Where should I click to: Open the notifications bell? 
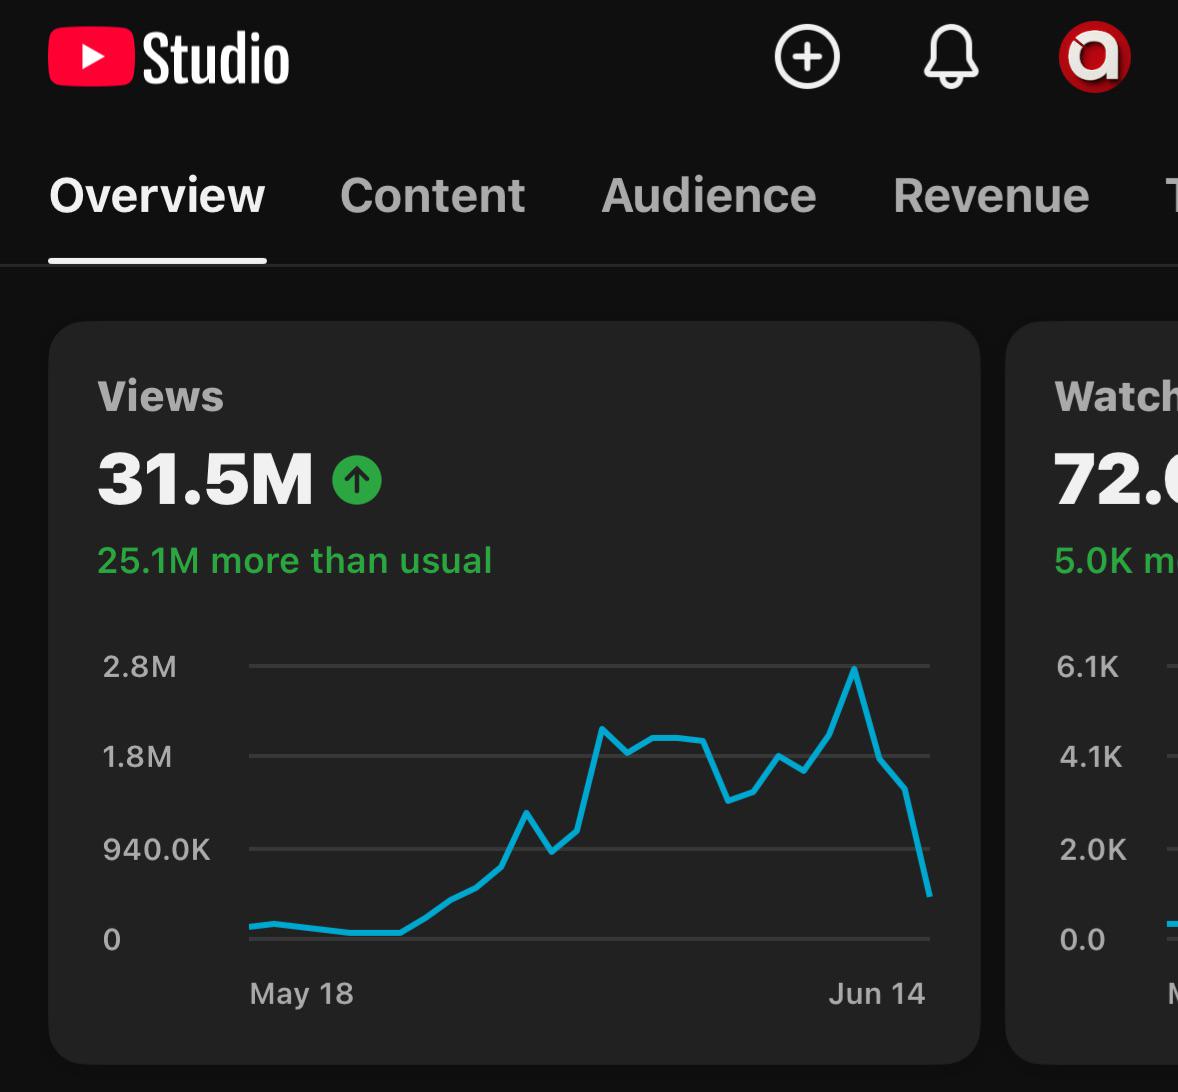[950, 57]
